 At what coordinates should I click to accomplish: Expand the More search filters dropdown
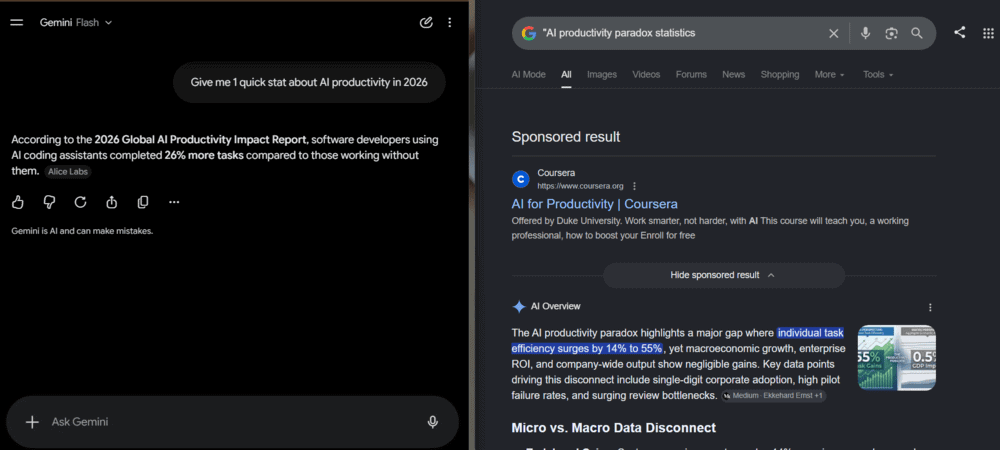click(829, 75)
